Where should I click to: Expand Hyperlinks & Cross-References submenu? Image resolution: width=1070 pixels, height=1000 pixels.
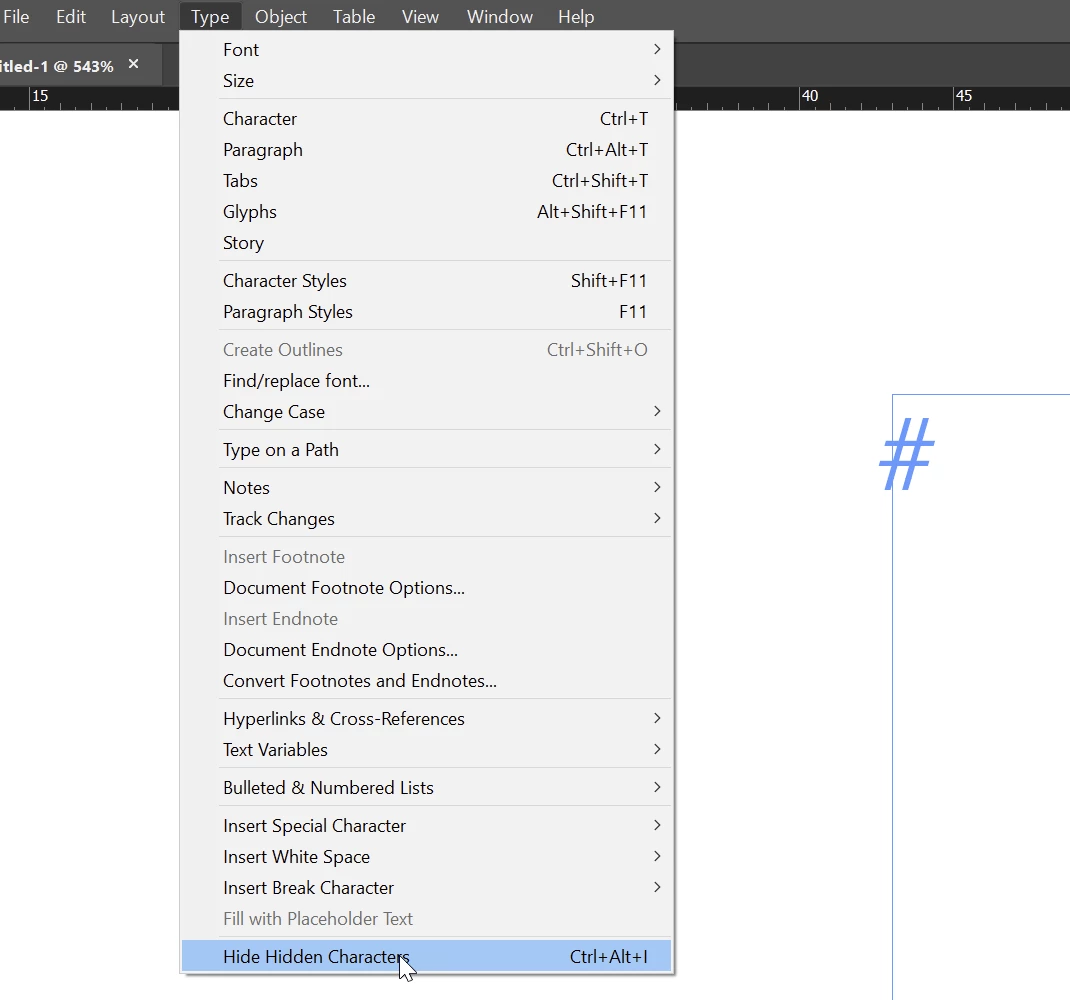[x=426, y=719]
